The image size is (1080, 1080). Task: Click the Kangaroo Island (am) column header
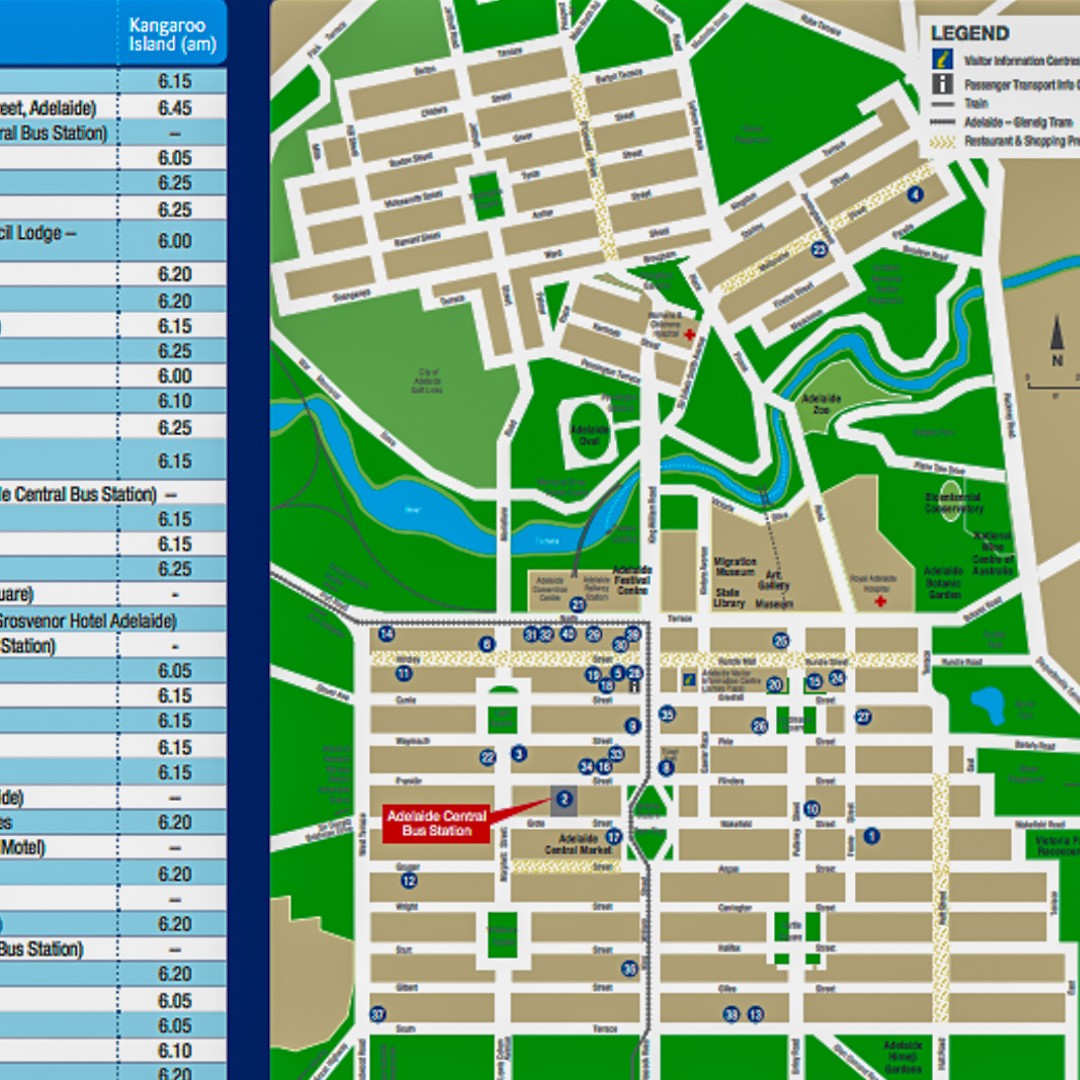[172, 34]
